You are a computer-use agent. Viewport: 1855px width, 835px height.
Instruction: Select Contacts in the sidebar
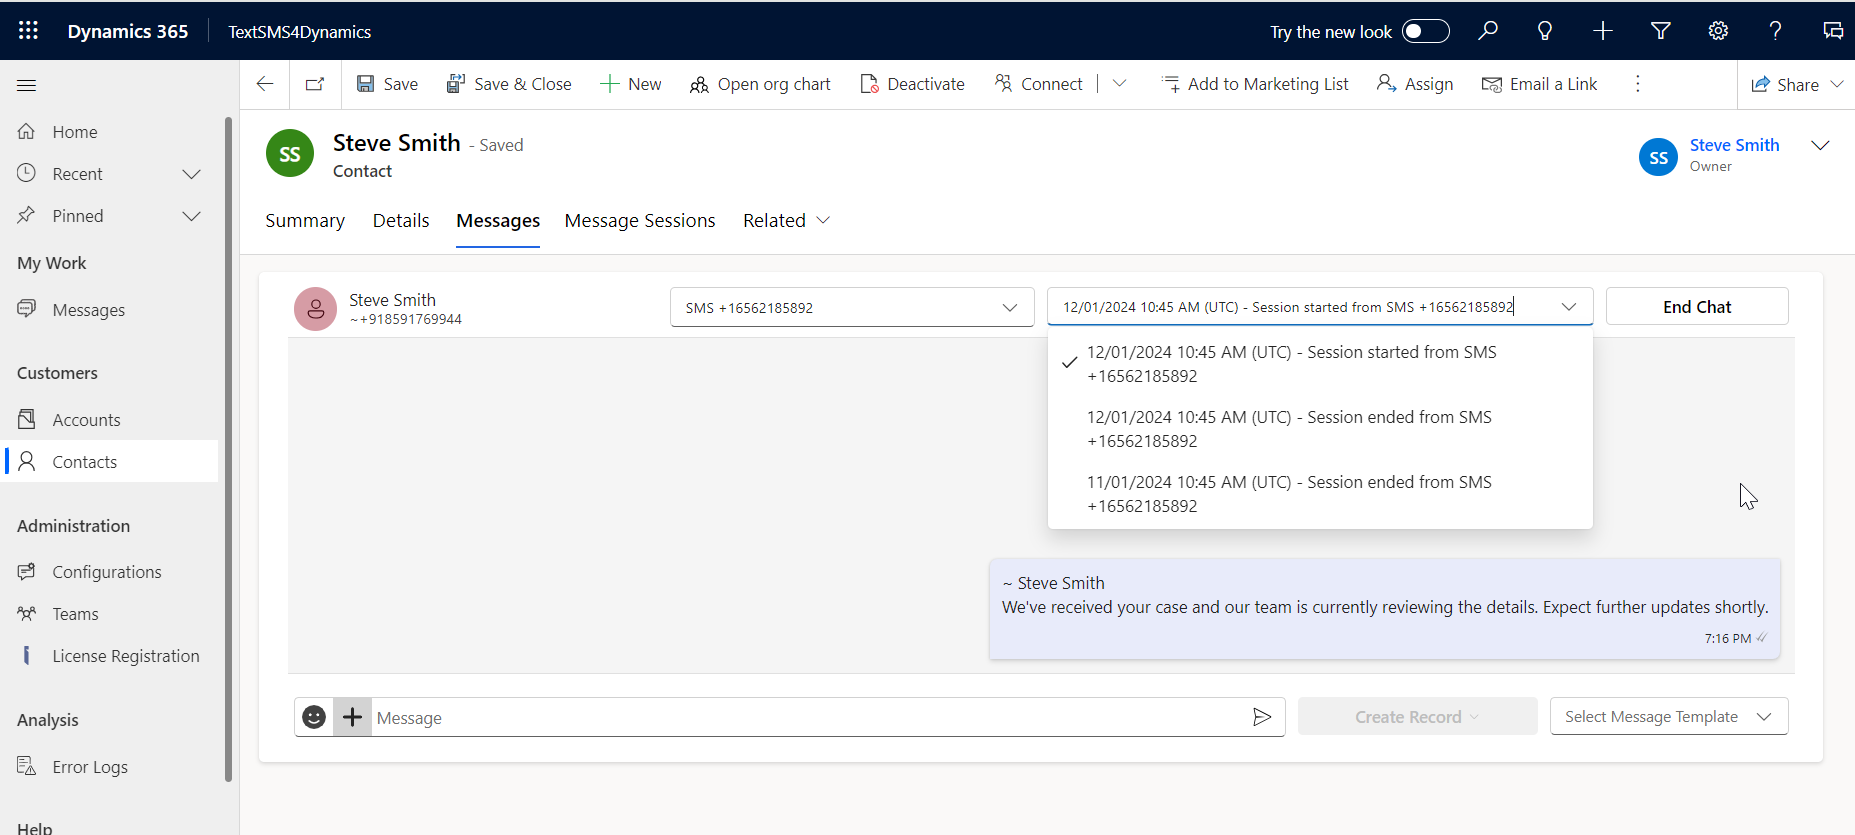(x=110, y=462)
